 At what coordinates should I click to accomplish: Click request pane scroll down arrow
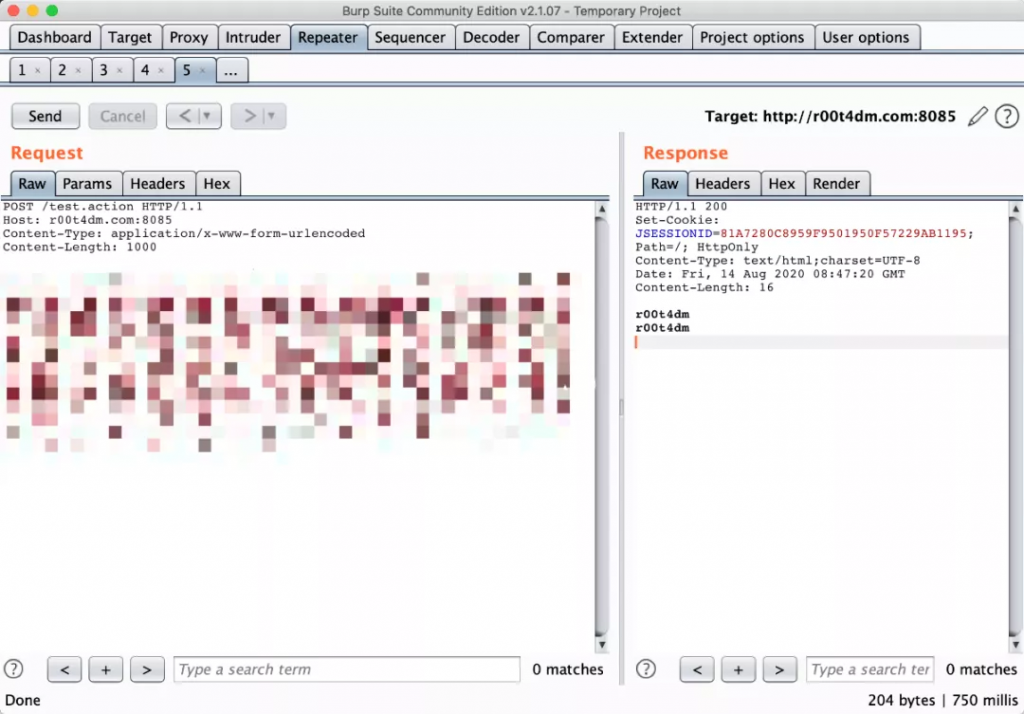[602, 644]
